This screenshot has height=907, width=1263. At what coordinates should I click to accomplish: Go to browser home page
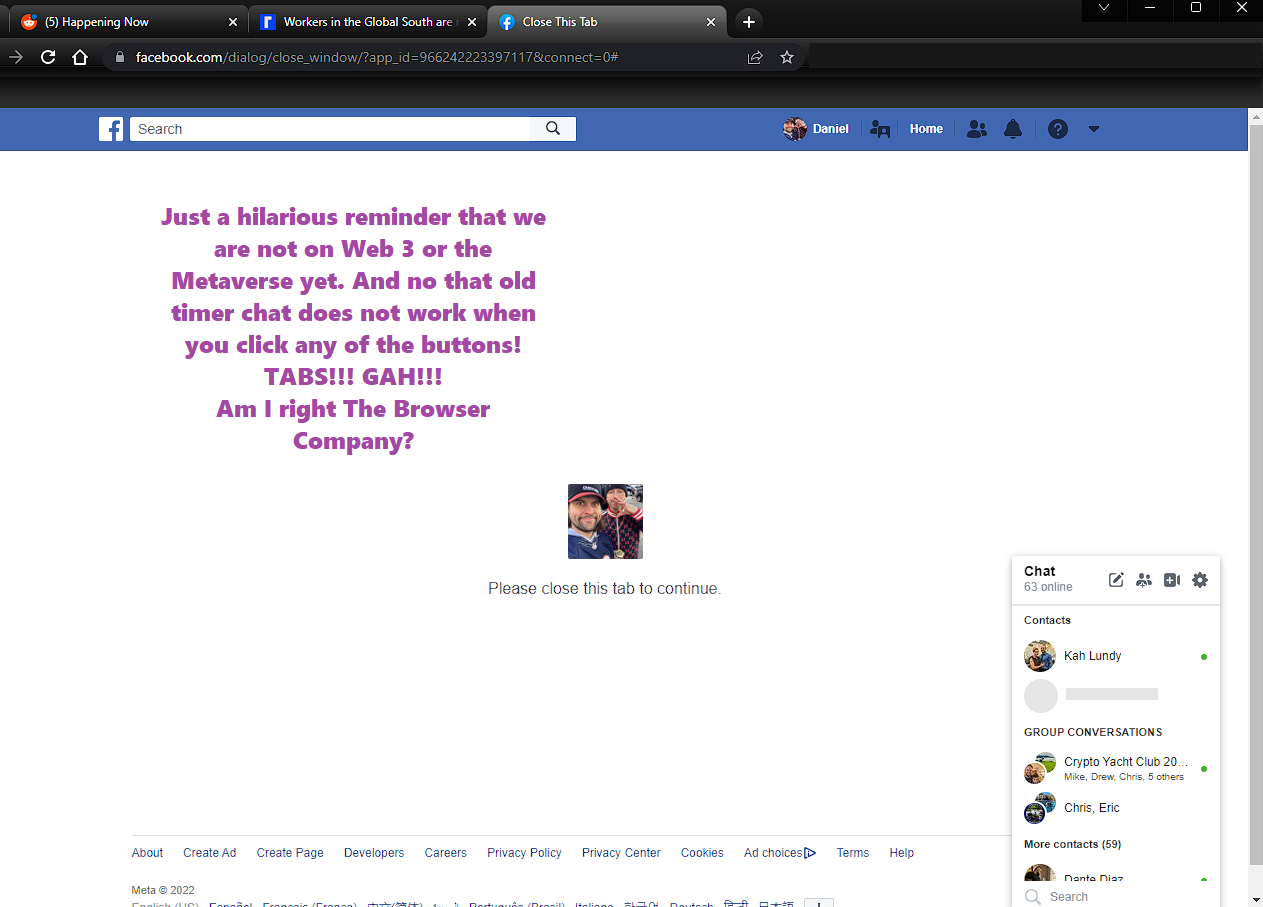tap(80, 57)
